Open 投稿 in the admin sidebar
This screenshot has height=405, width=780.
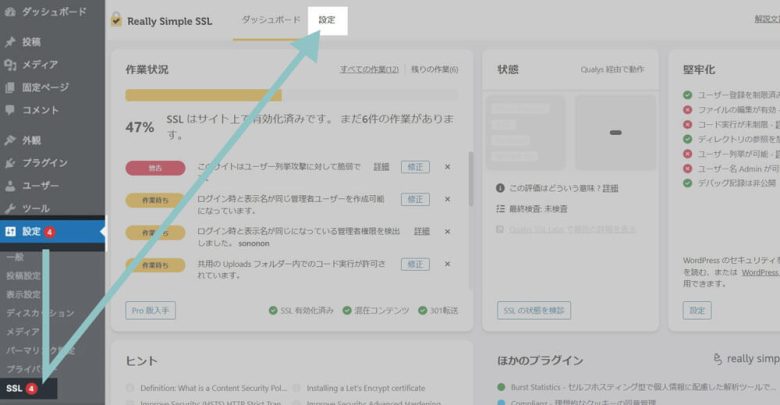31,42
